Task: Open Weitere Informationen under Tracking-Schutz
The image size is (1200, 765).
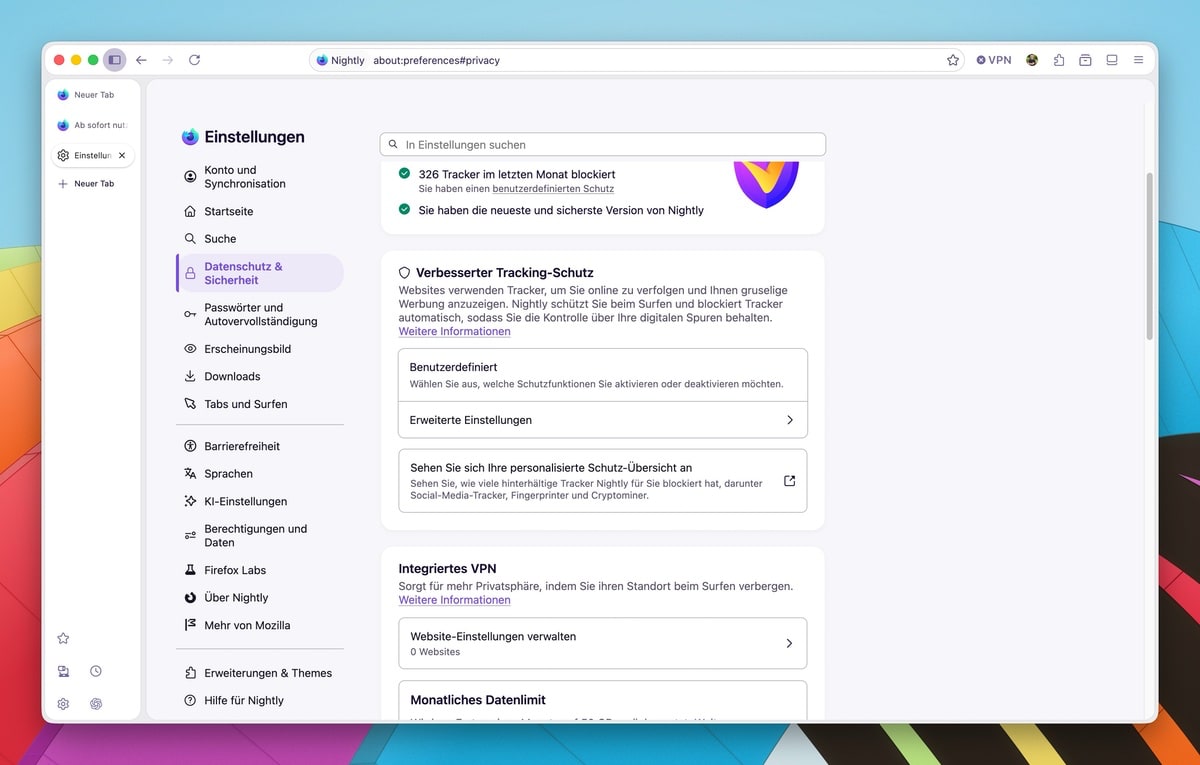Action: [x=454, y=331]
